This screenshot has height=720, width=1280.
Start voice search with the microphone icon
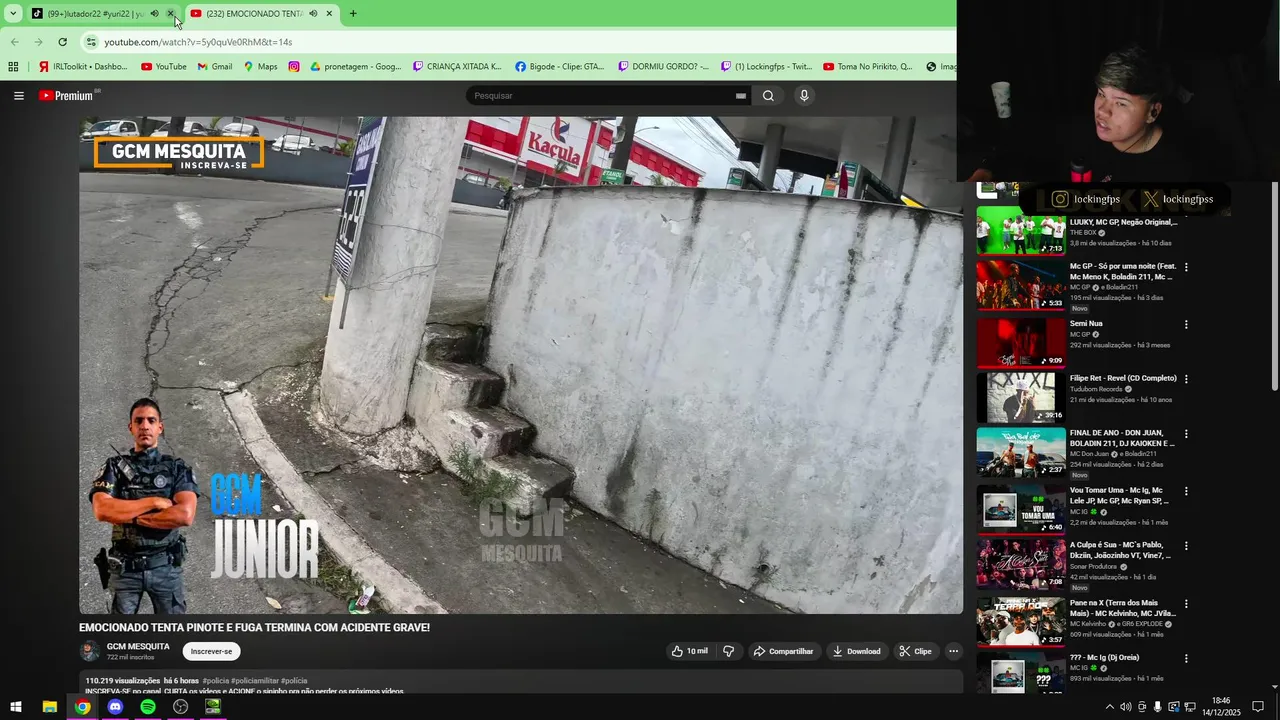[x=804, y=96]
